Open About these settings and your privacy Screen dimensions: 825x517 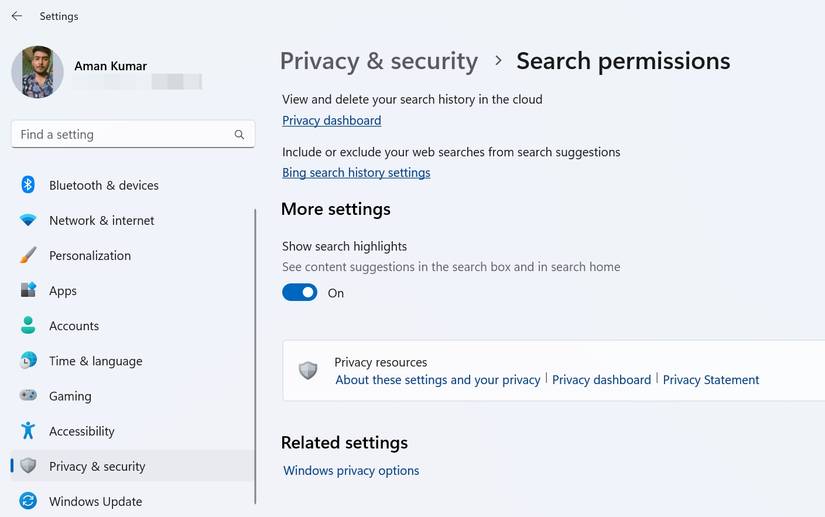[438, 380]
